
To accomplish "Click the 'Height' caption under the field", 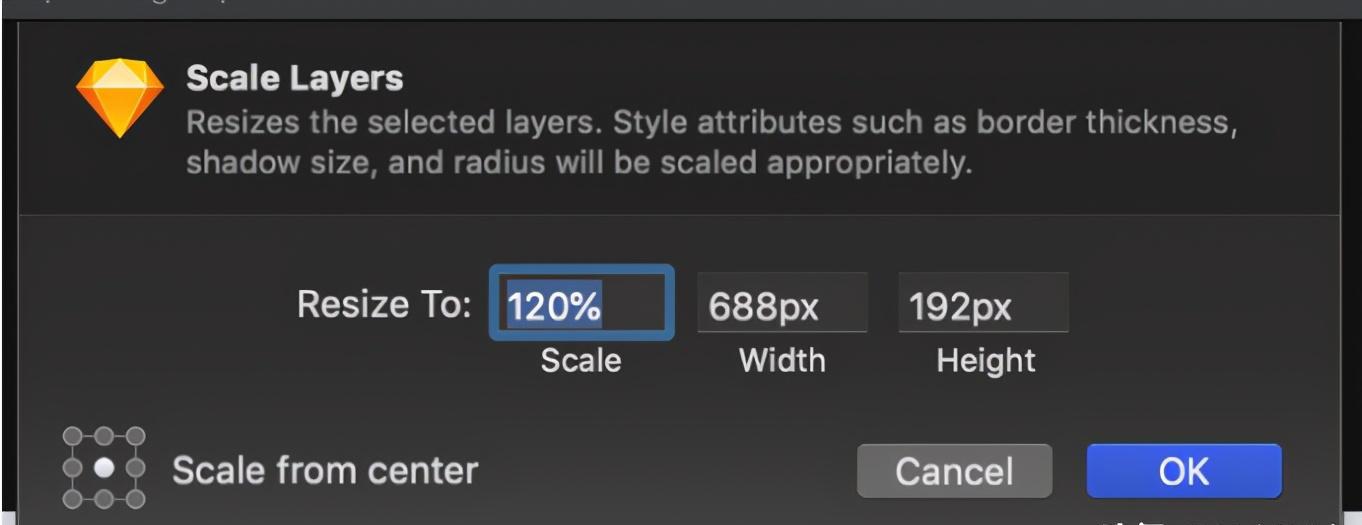I will pyautogui.click(x=986, y=360).
